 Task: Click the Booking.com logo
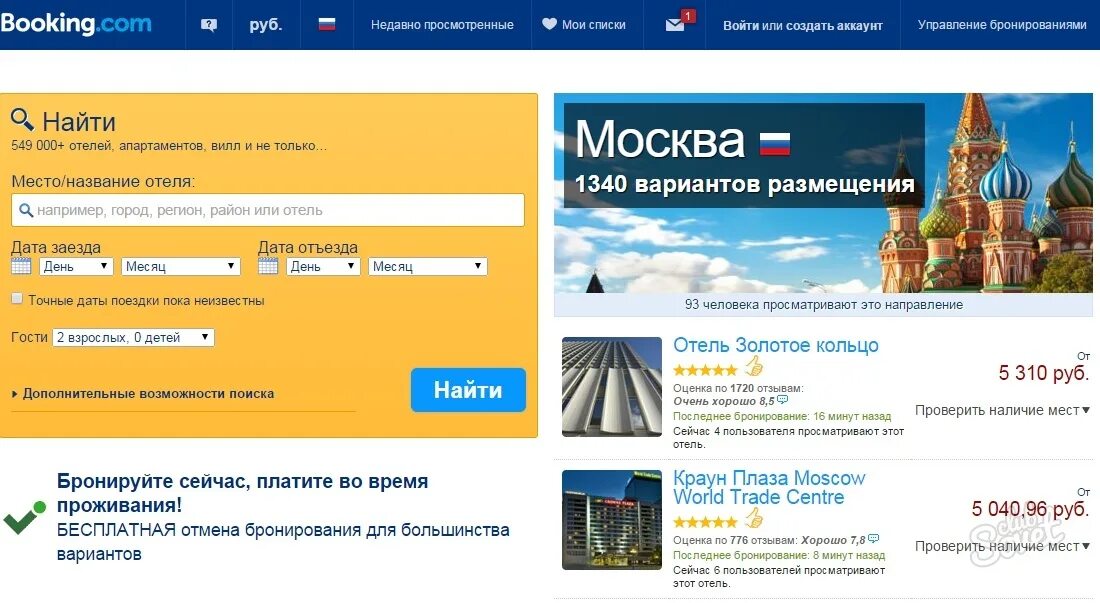click(x=76, y=24)
